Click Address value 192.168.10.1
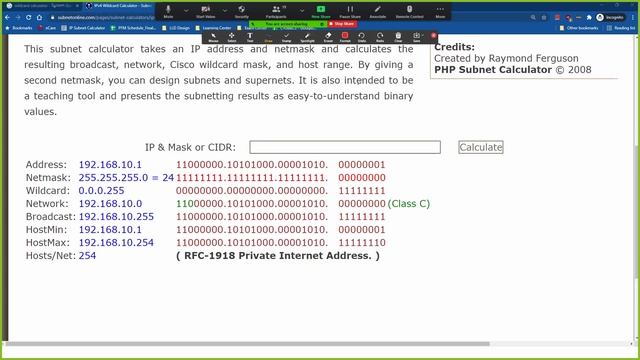 point(110,164)
